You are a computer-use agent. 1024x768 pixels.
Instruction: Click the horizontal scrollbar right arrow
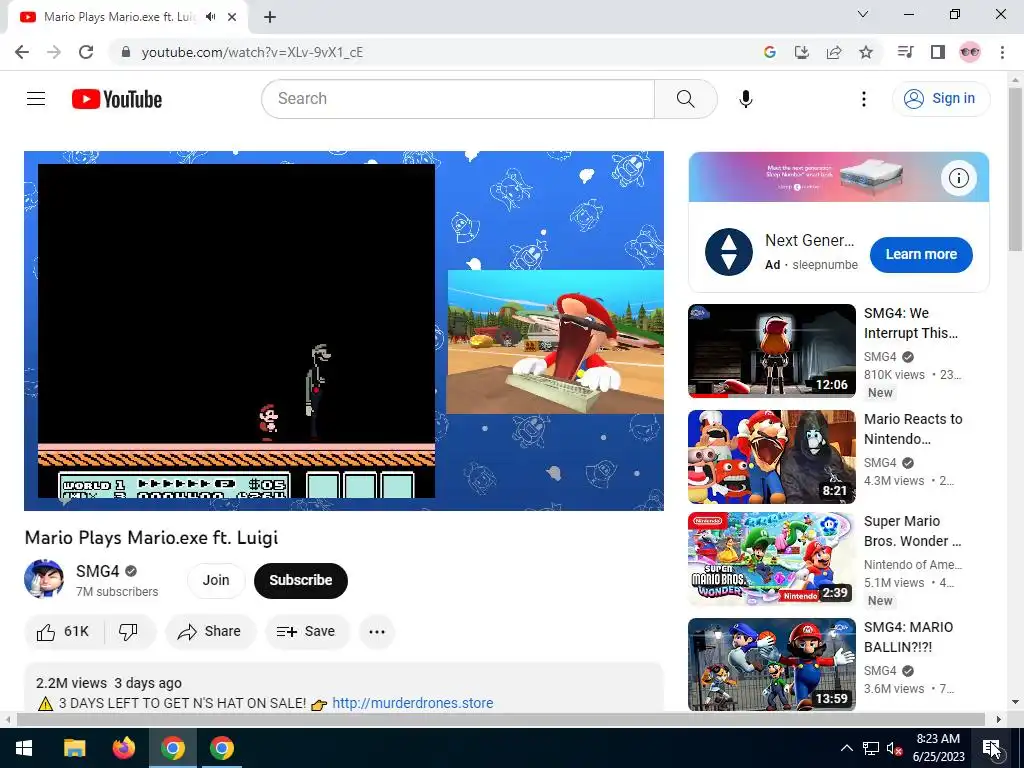(999, 720)
